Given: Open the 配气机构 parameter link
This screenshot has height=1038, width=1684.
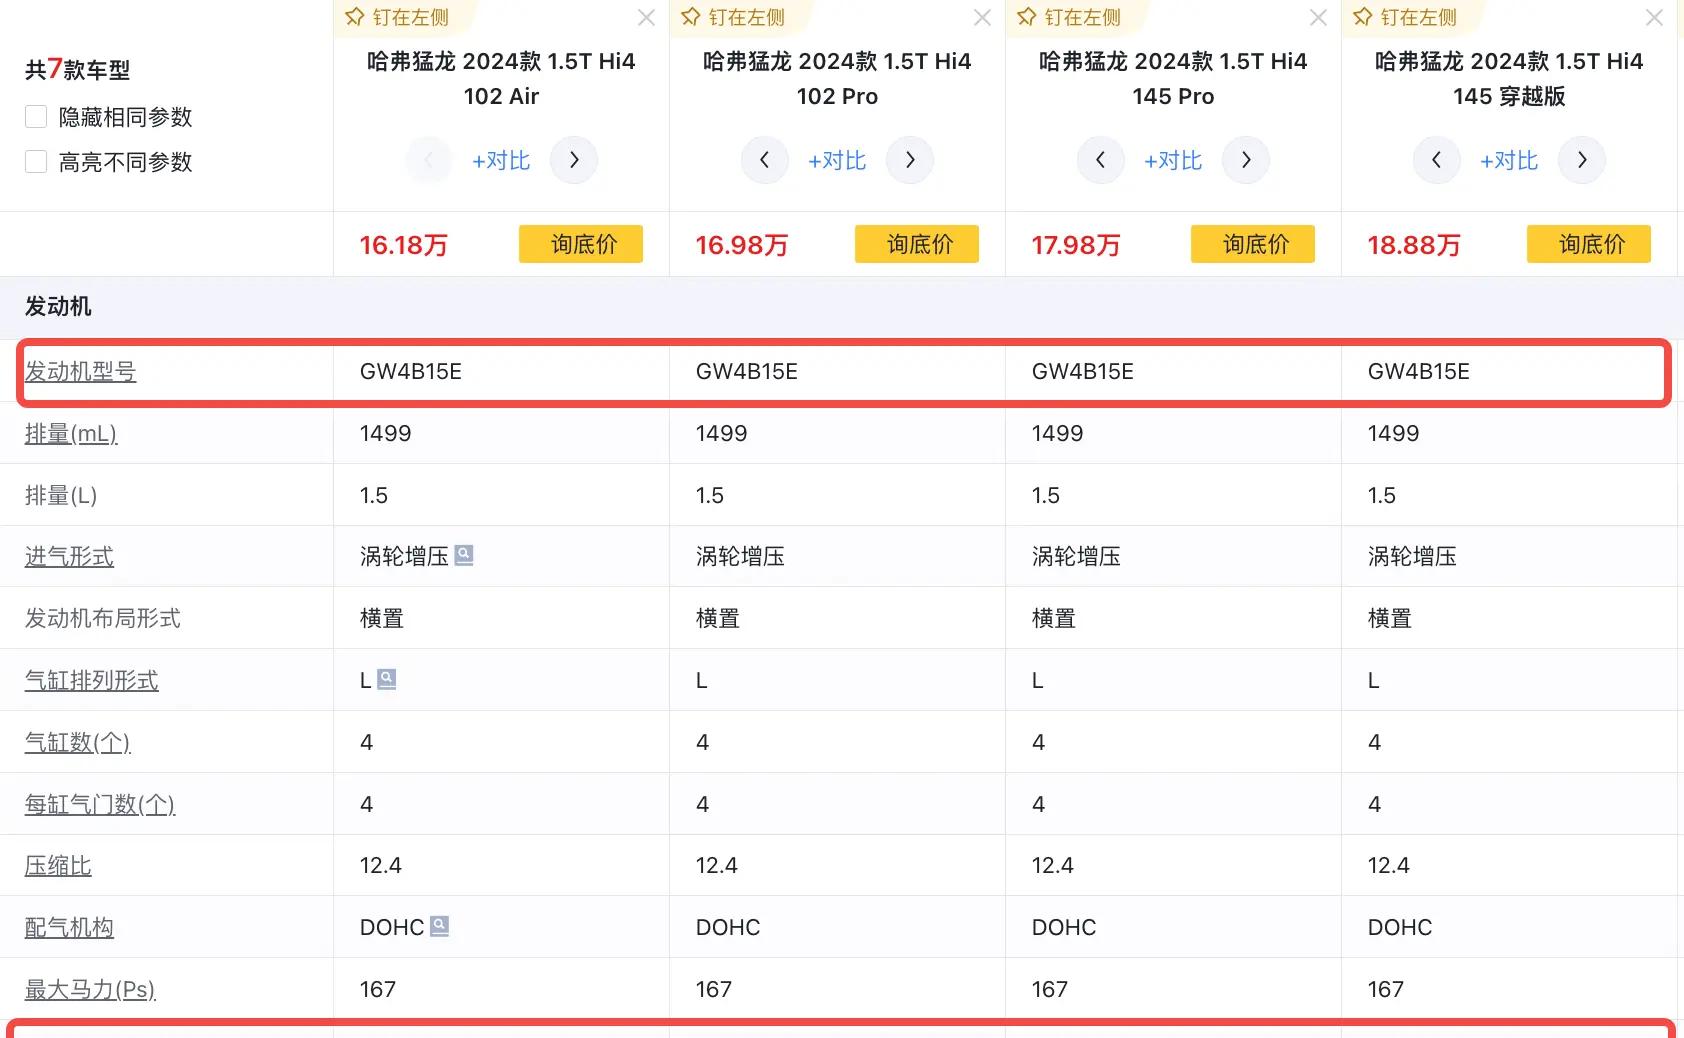Looking at the screenshot, I should (69, 927).
